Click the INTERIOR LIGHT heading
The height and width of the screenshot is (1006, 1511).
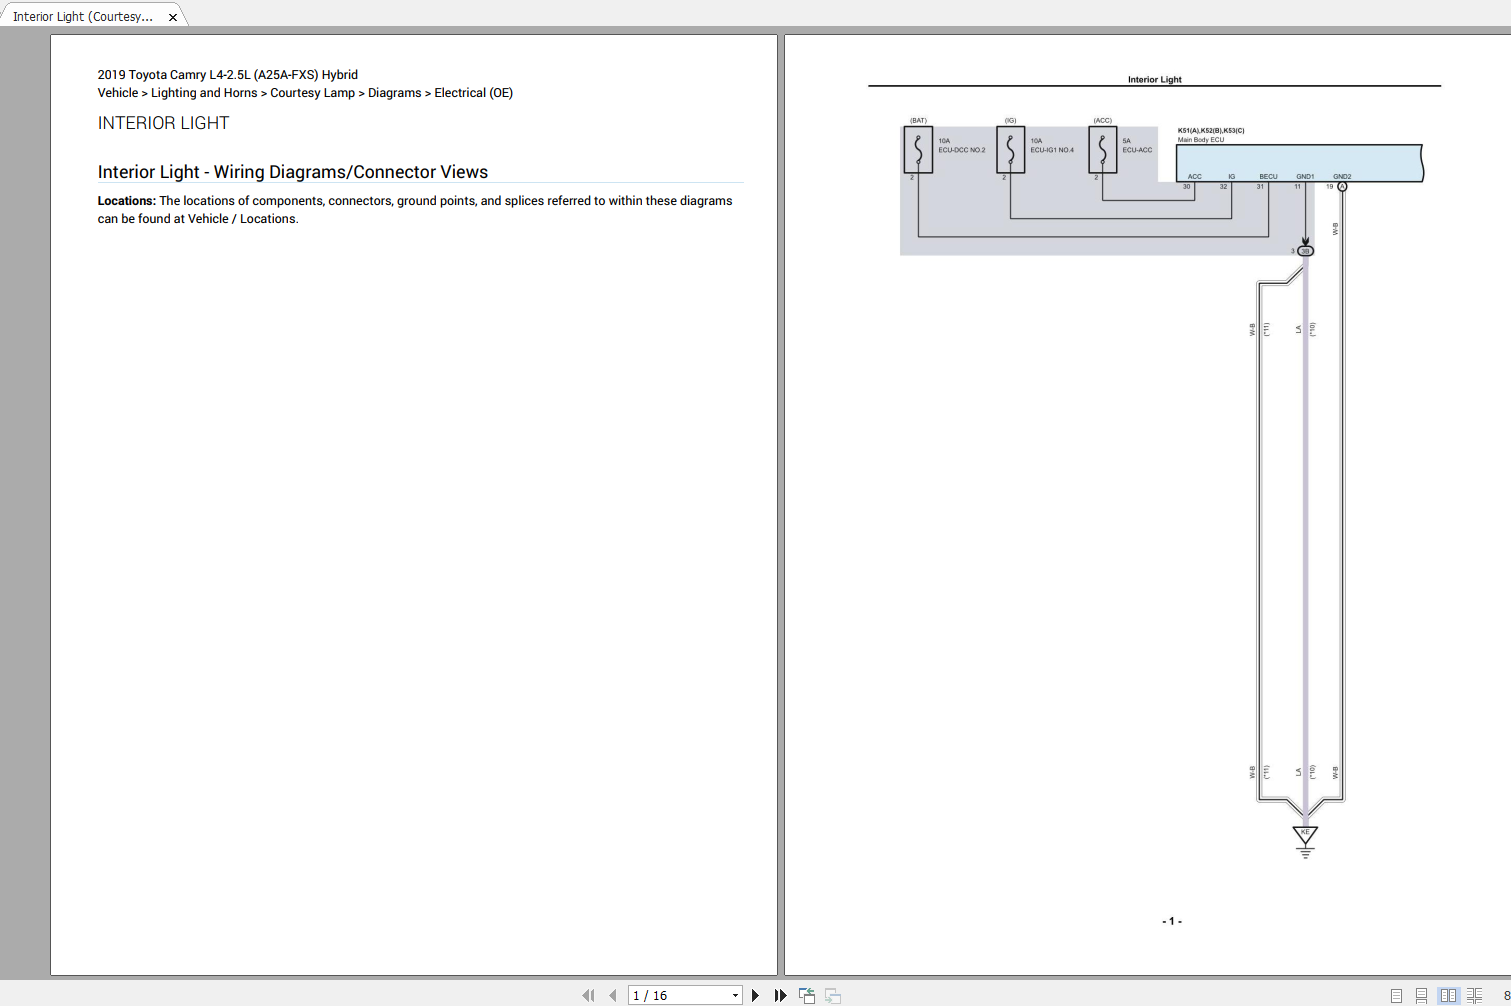pos(163,122)
